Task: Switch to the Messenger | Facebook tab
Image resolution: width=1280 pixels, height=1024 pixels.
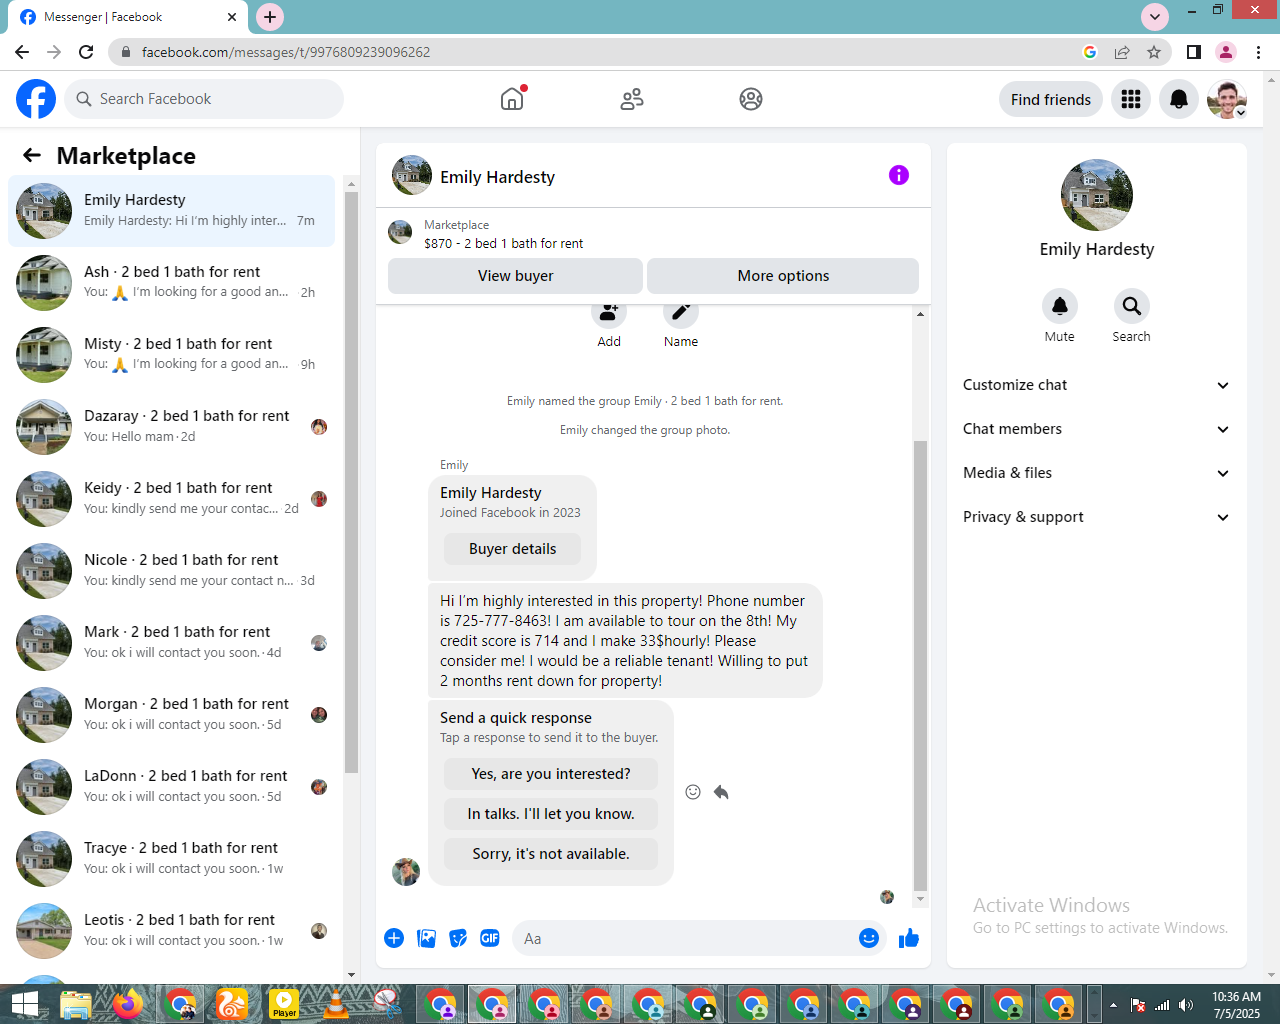Action: [x=128, y=17]
